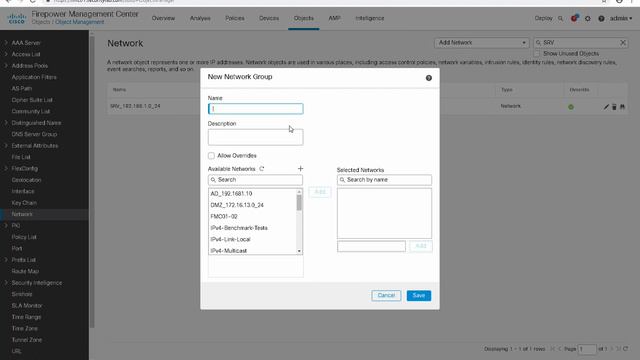Screen dimensions: 640x360
Task: Cancel the New Network Group dialog
Action: 386,296
